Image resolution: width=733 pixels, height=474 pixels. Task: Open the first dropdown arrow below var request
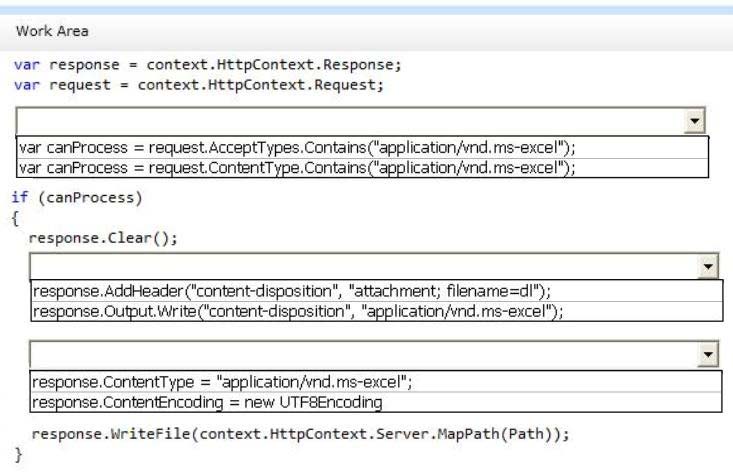694,121
